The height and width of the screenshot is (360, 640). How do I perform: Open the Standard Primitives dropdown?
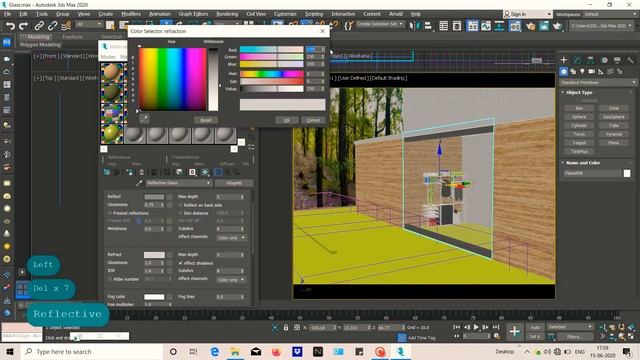click(x=598, y=82)
